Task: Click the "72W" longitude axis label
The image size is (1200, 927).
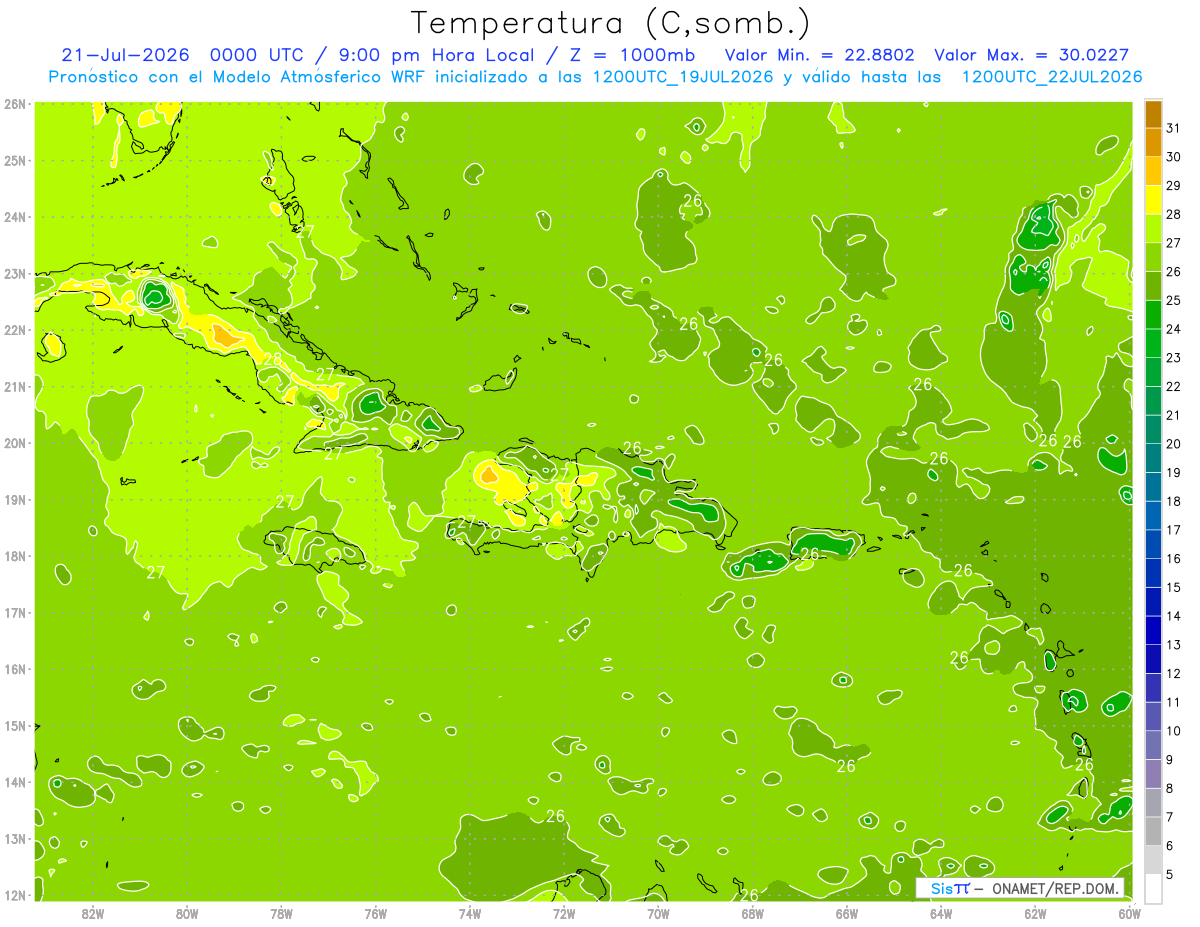Action: [x=564, y=913]
